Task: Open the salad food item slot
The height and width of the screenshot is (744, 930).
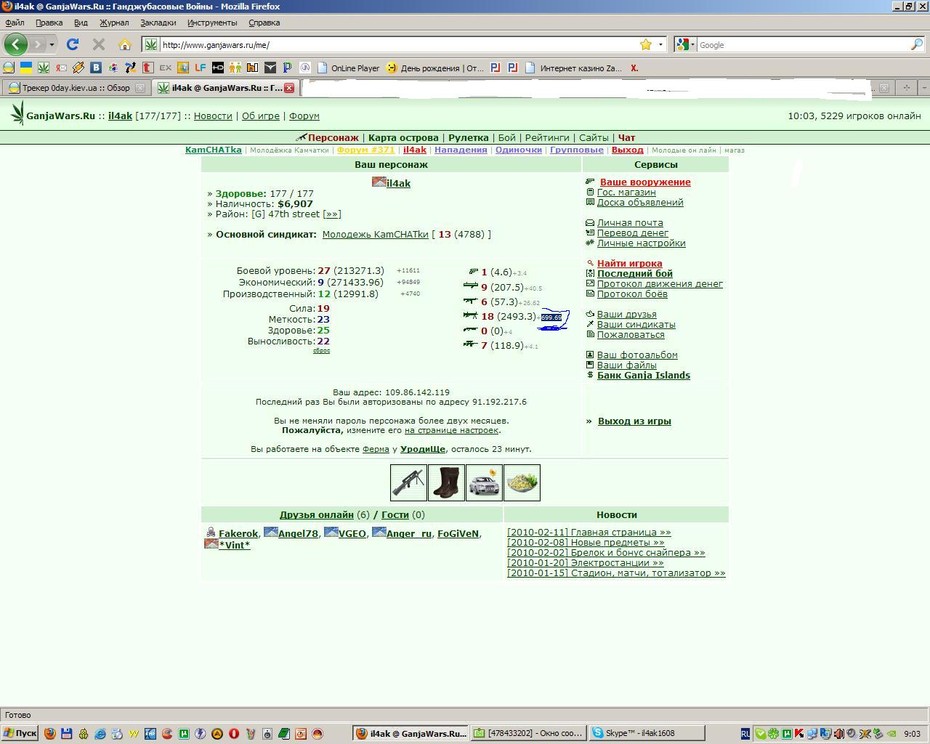Action: (x=522, y=482)
